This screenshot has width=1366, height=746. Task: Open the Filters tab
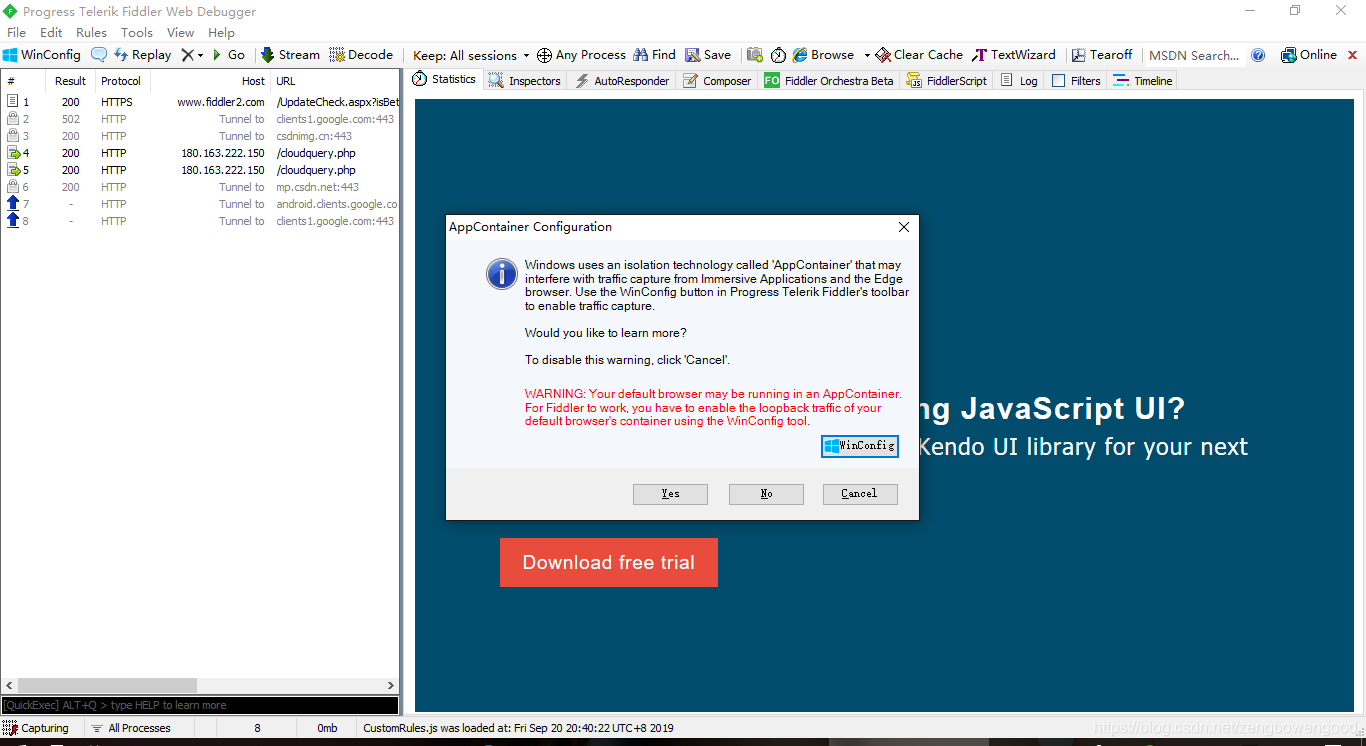tap(1076, 81)
